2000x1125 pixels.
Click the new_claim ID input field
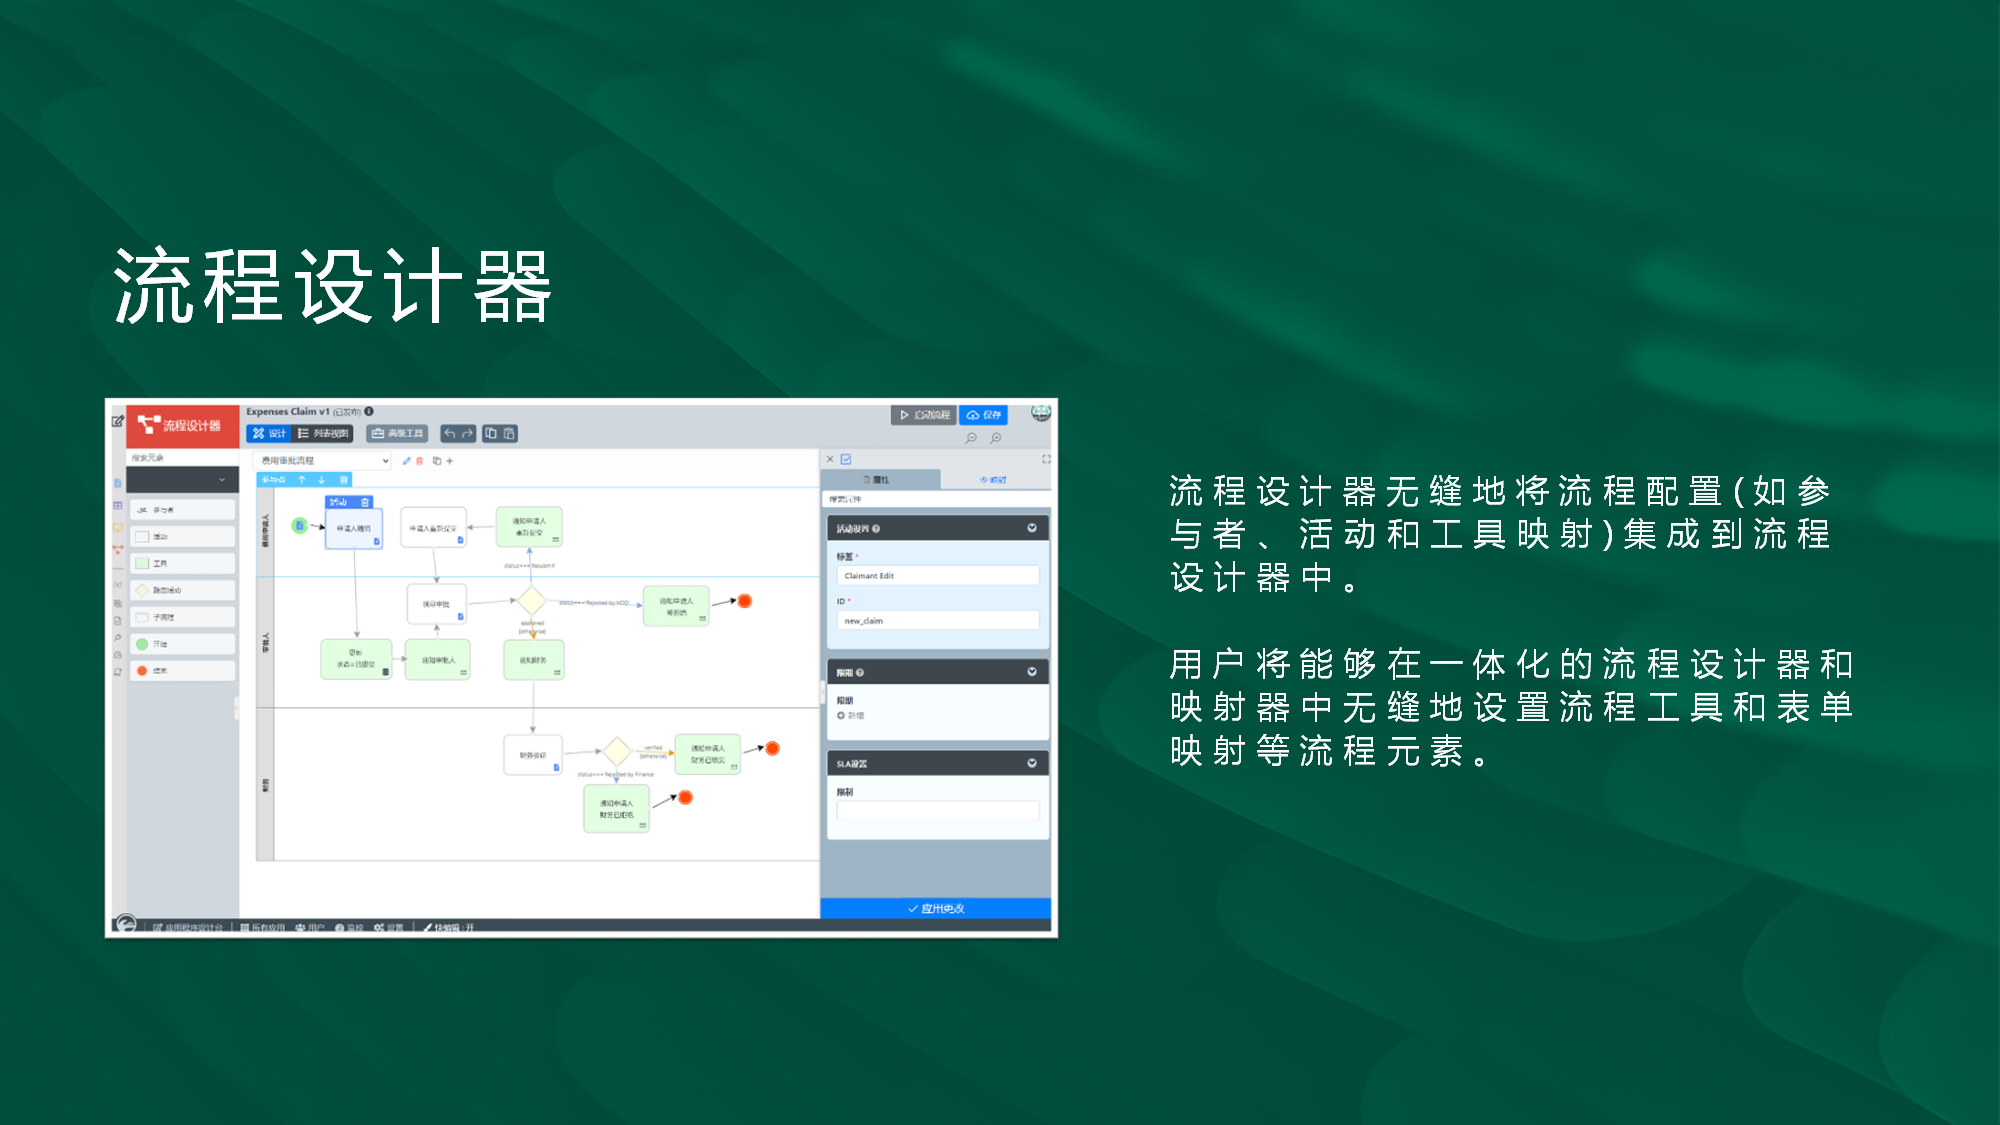pyautogui.click(x=937, y=621)
